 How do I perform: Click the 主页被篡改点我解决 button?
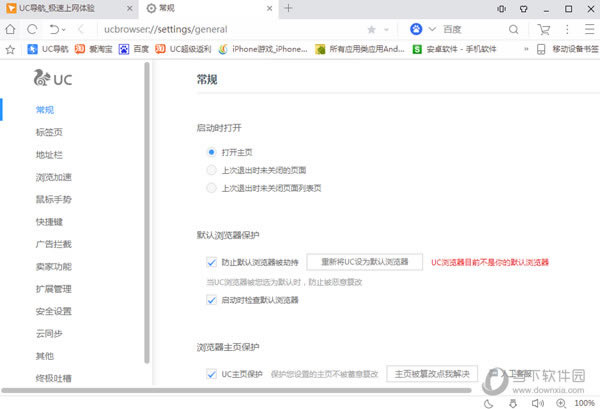click(x=432, y=374)
